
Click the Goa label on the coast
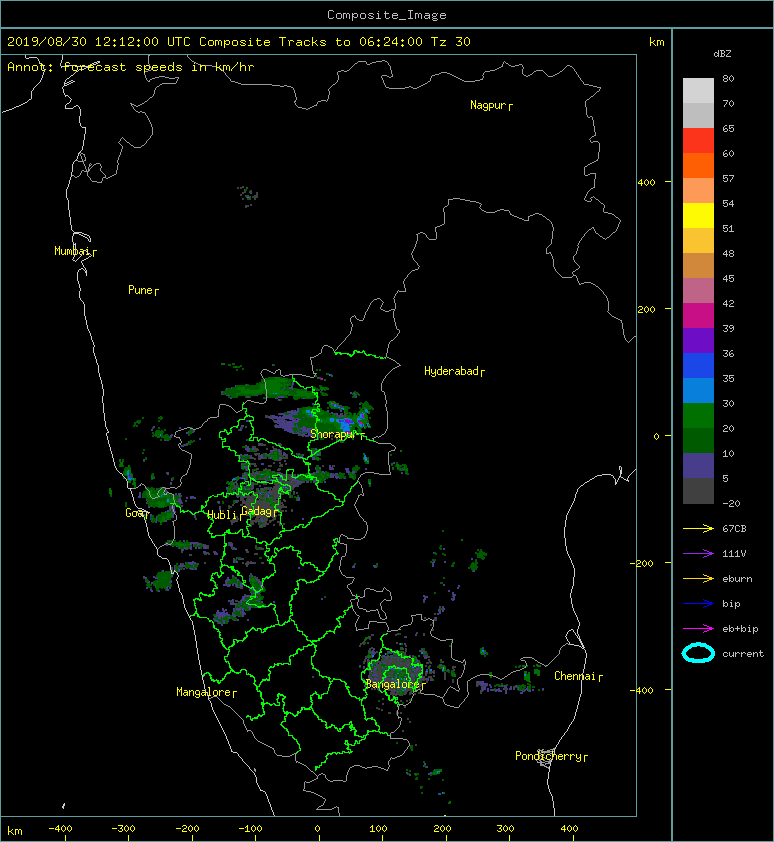point(134,513)
